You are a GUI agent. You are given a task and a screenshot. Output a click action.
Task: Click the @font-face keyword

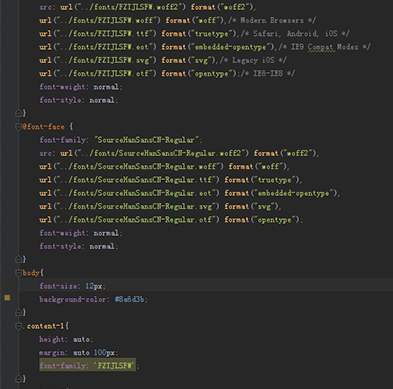pyautogui.click(x=43, y=127)
